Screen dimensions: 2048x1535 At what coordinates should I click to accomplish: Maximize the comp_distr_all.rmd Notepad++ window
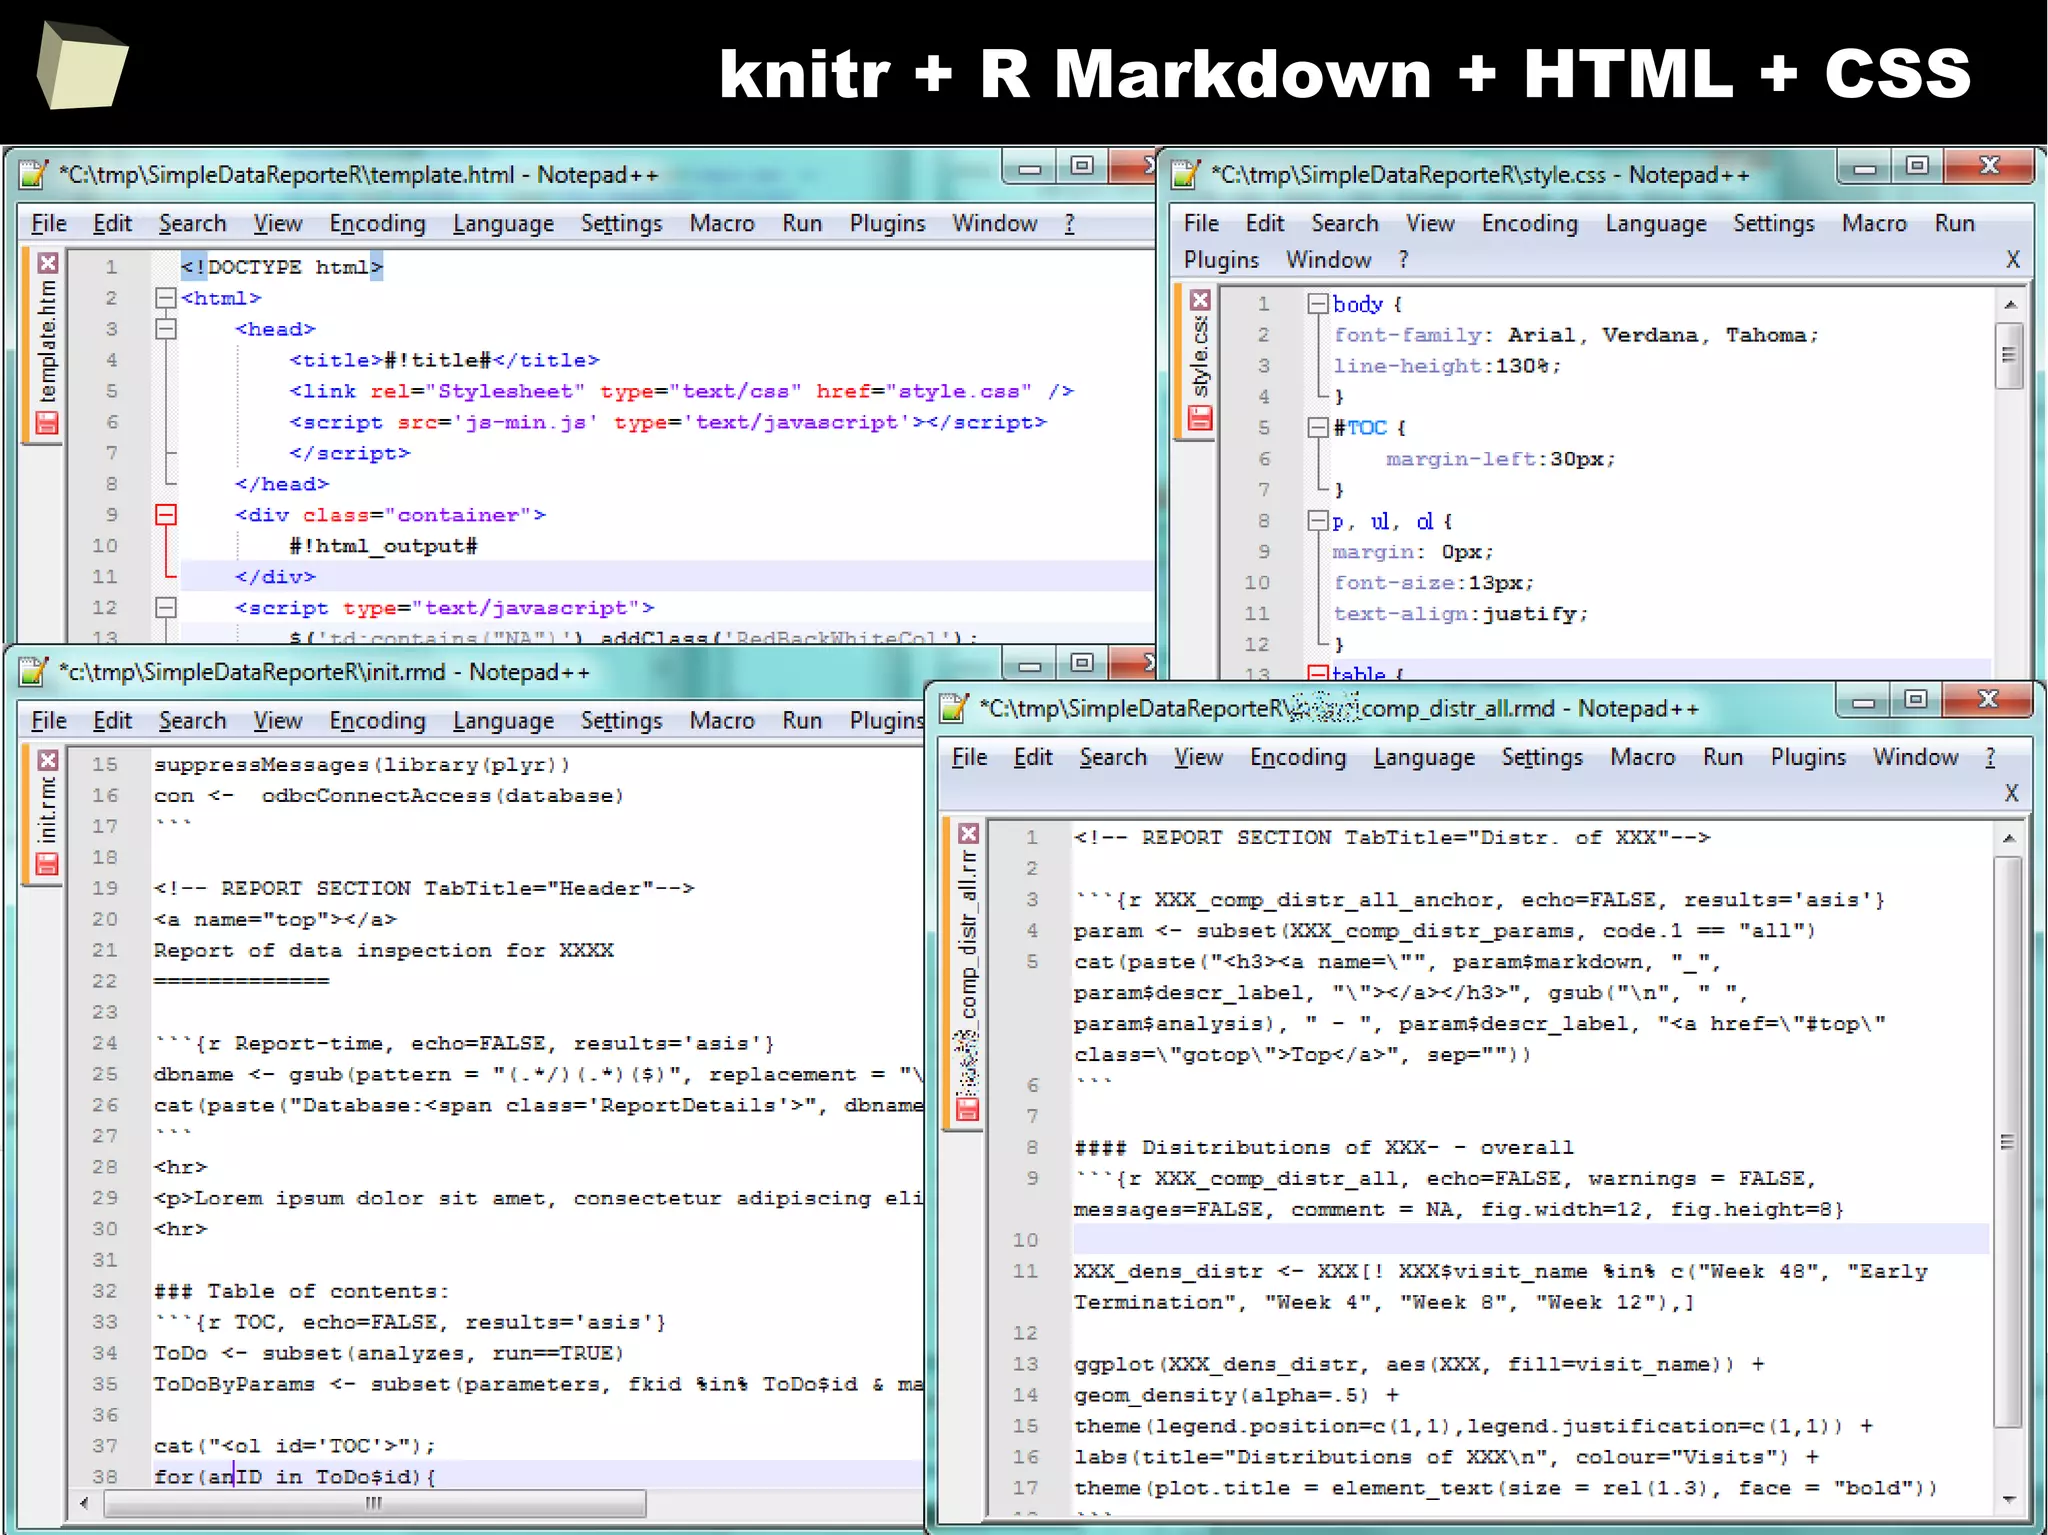(x=1915, y=699)
